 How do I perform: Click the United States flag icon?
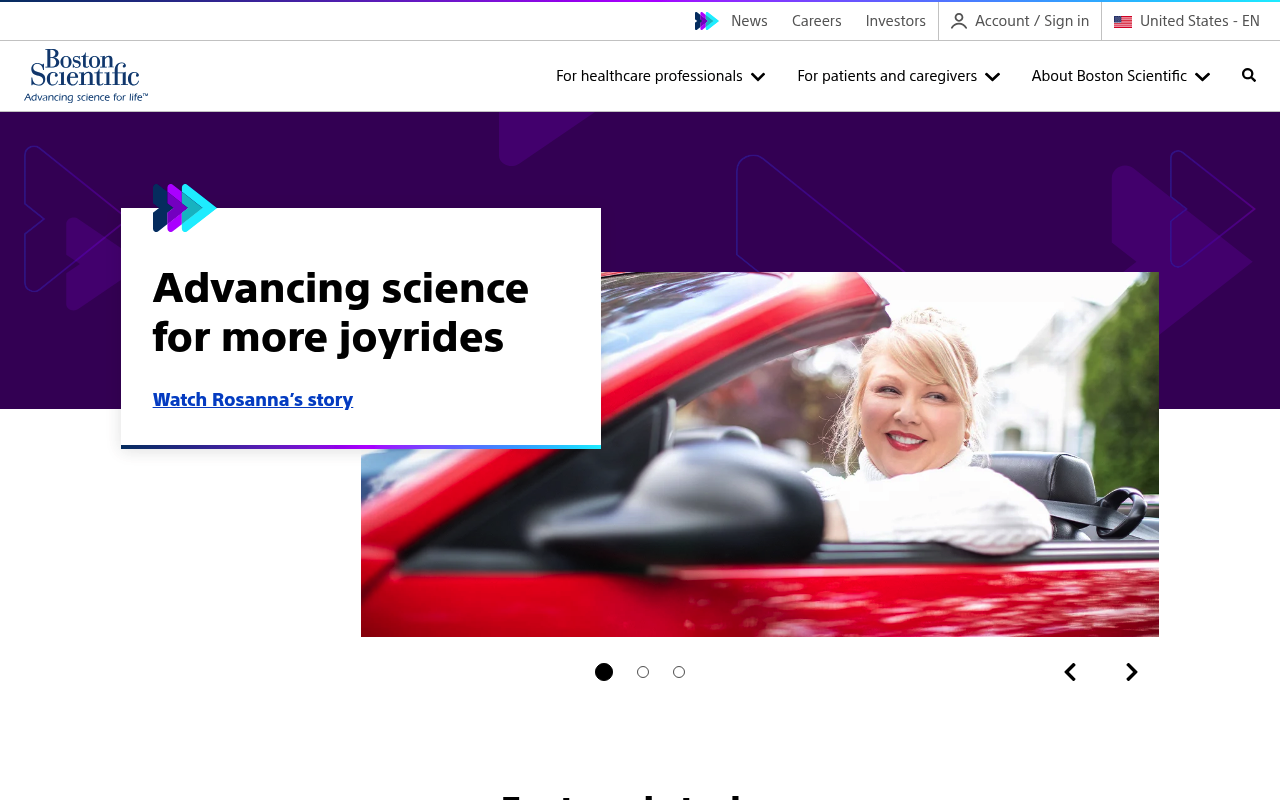(1123, 21)
